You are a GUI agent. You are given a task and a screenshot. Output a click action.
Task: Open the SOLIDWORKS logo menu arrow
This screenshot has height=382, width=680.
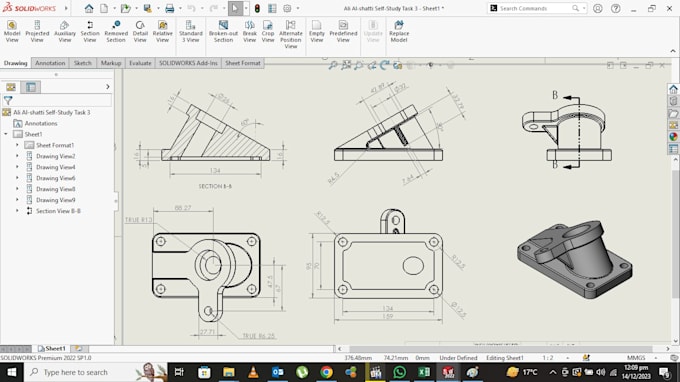66,8
